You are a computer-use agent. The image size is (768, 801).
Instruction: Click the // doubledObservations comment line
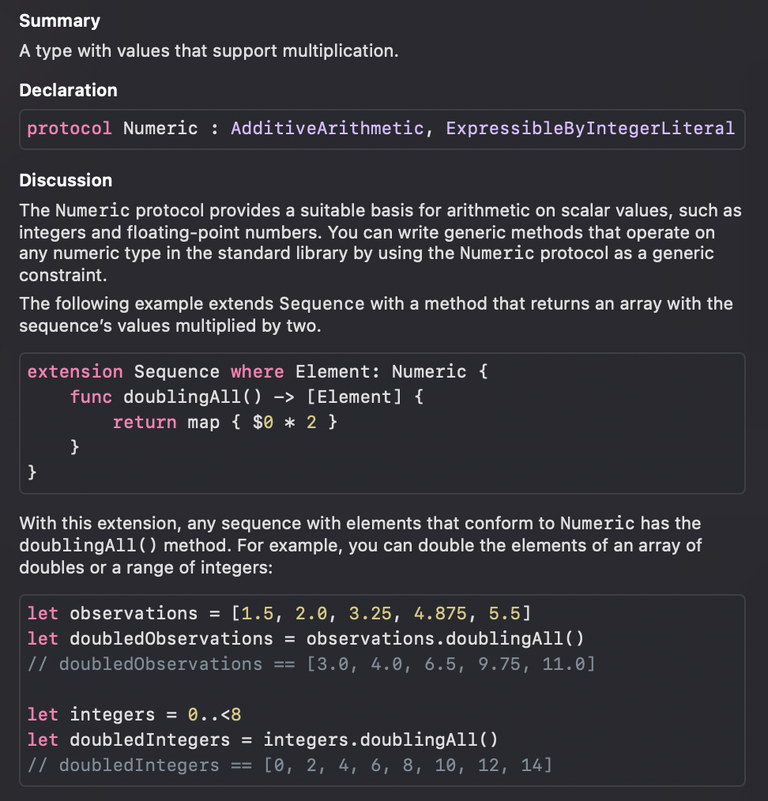(311, 664)
